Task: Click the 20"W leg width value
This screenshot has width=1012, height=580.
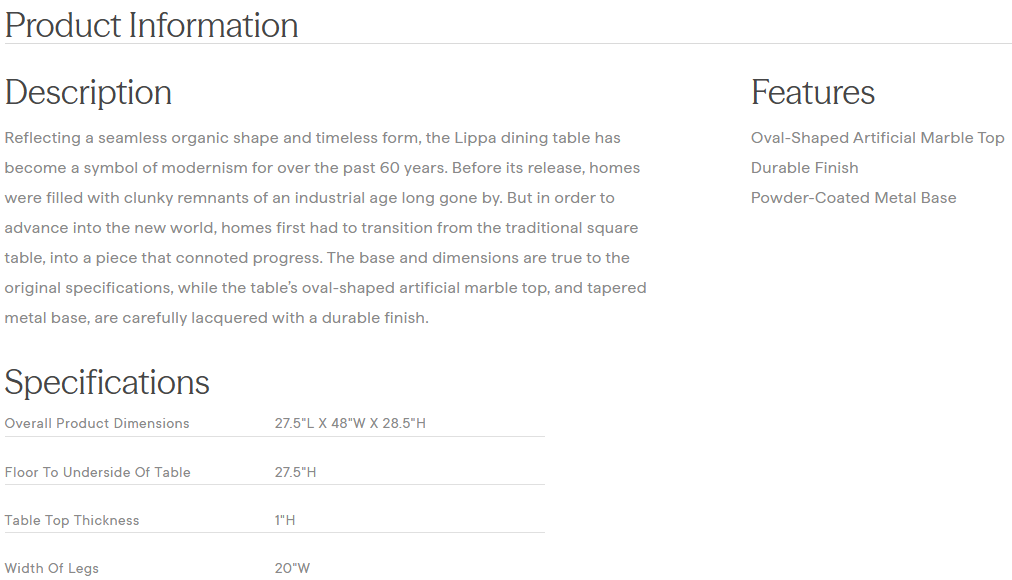Action: (292, 568)
